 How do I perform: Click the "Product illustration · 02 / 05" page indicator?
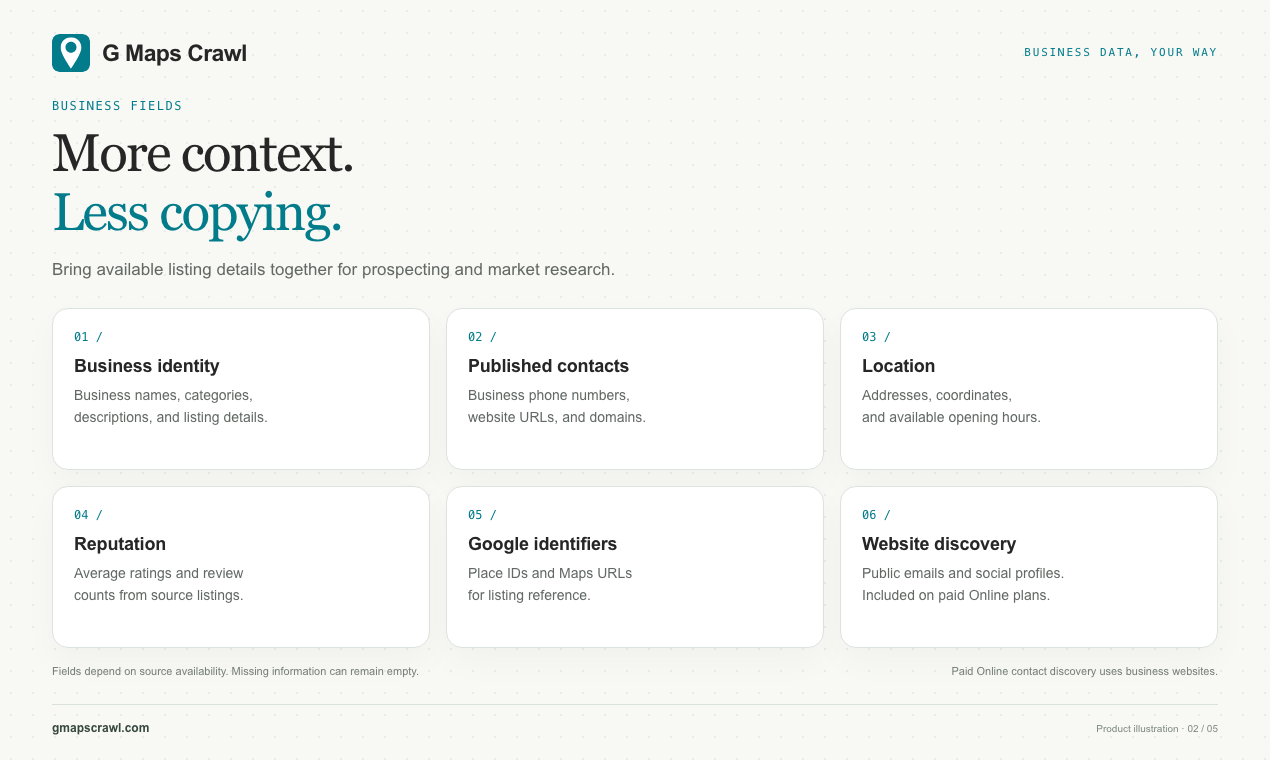[x=1157, y=729]
